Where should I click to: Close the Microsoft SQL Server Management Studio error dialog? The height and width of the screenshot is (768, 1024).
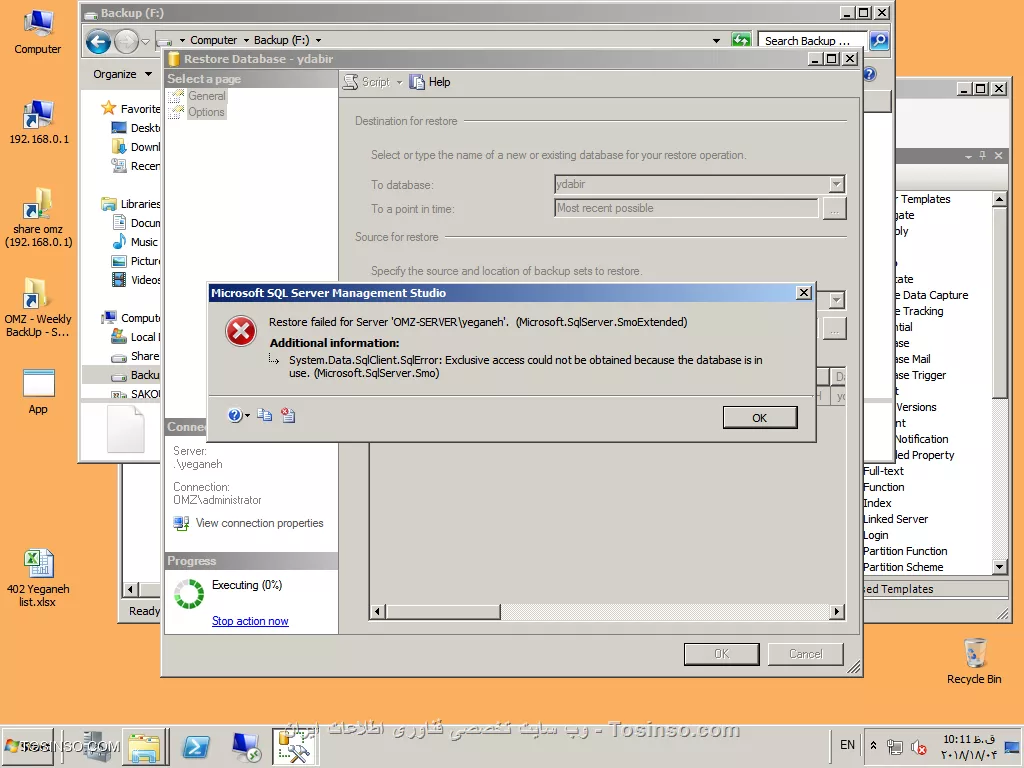pyautogui.click(x=804, y=293)
